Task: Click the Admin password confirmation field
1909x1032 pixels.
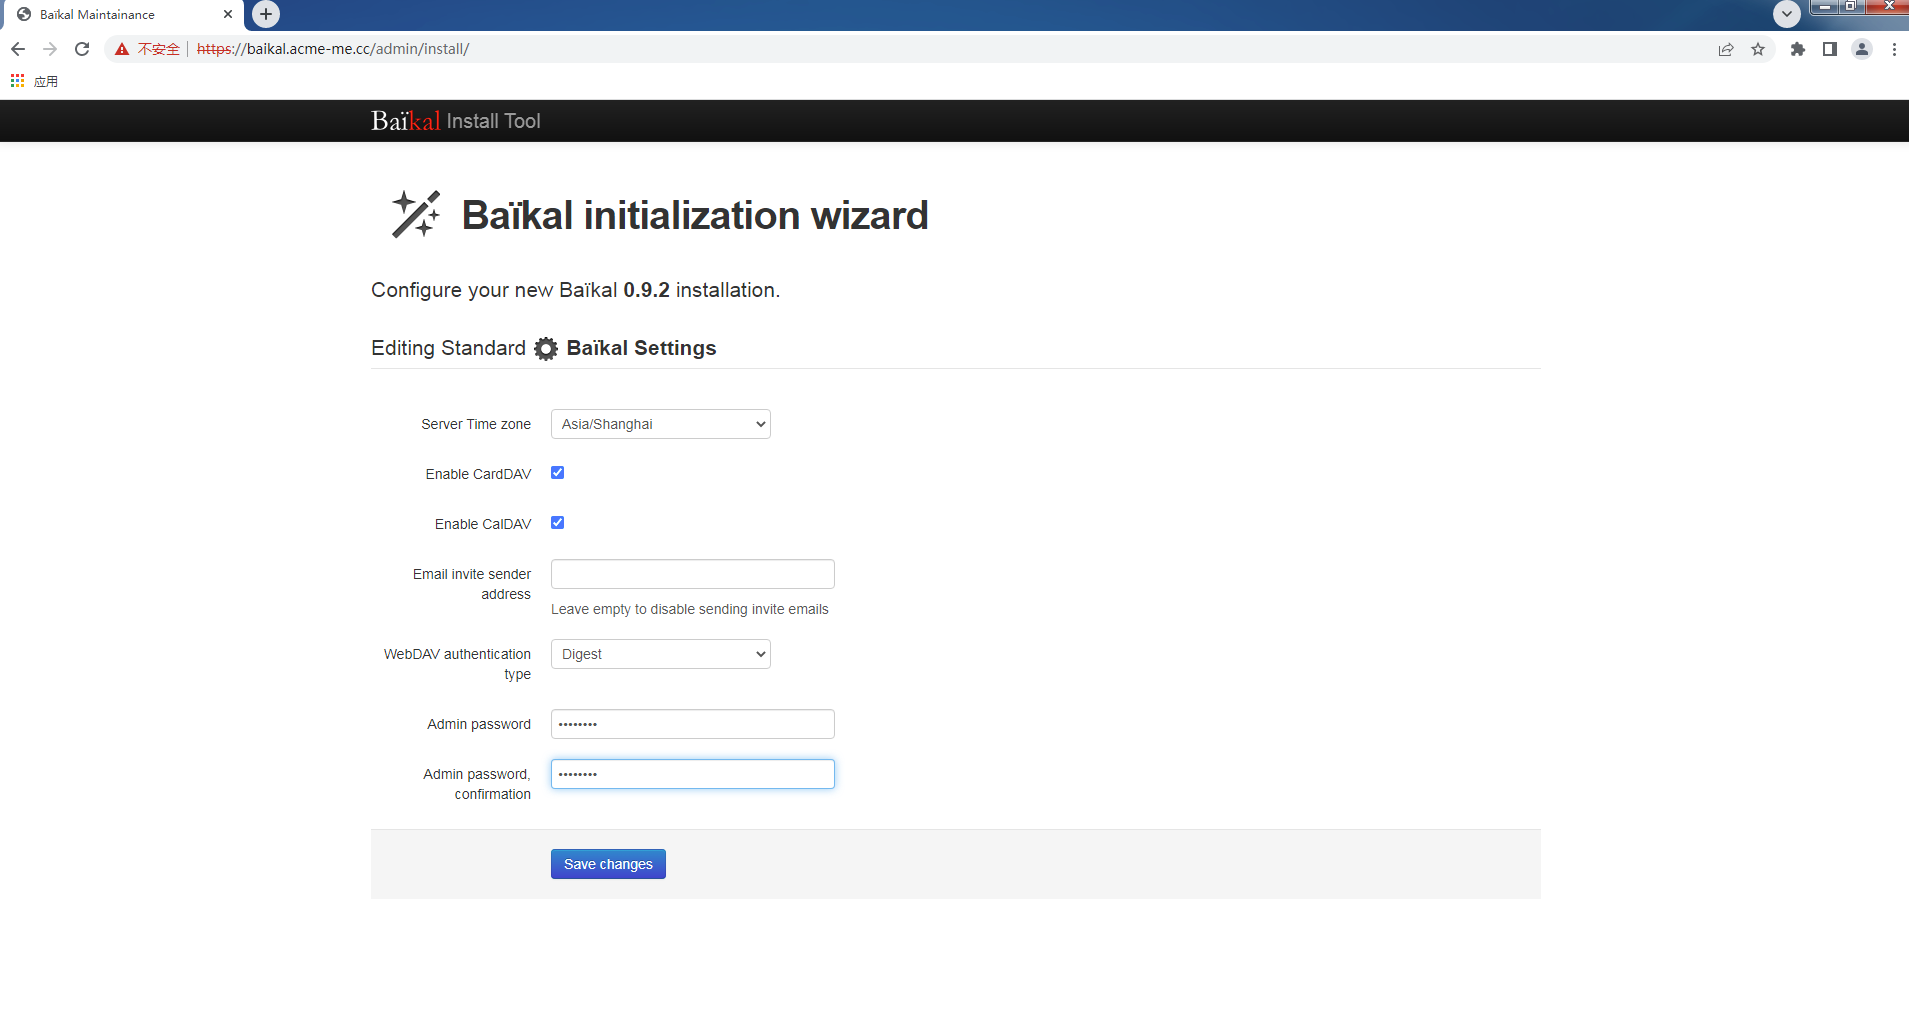Action: click(693, 774)
